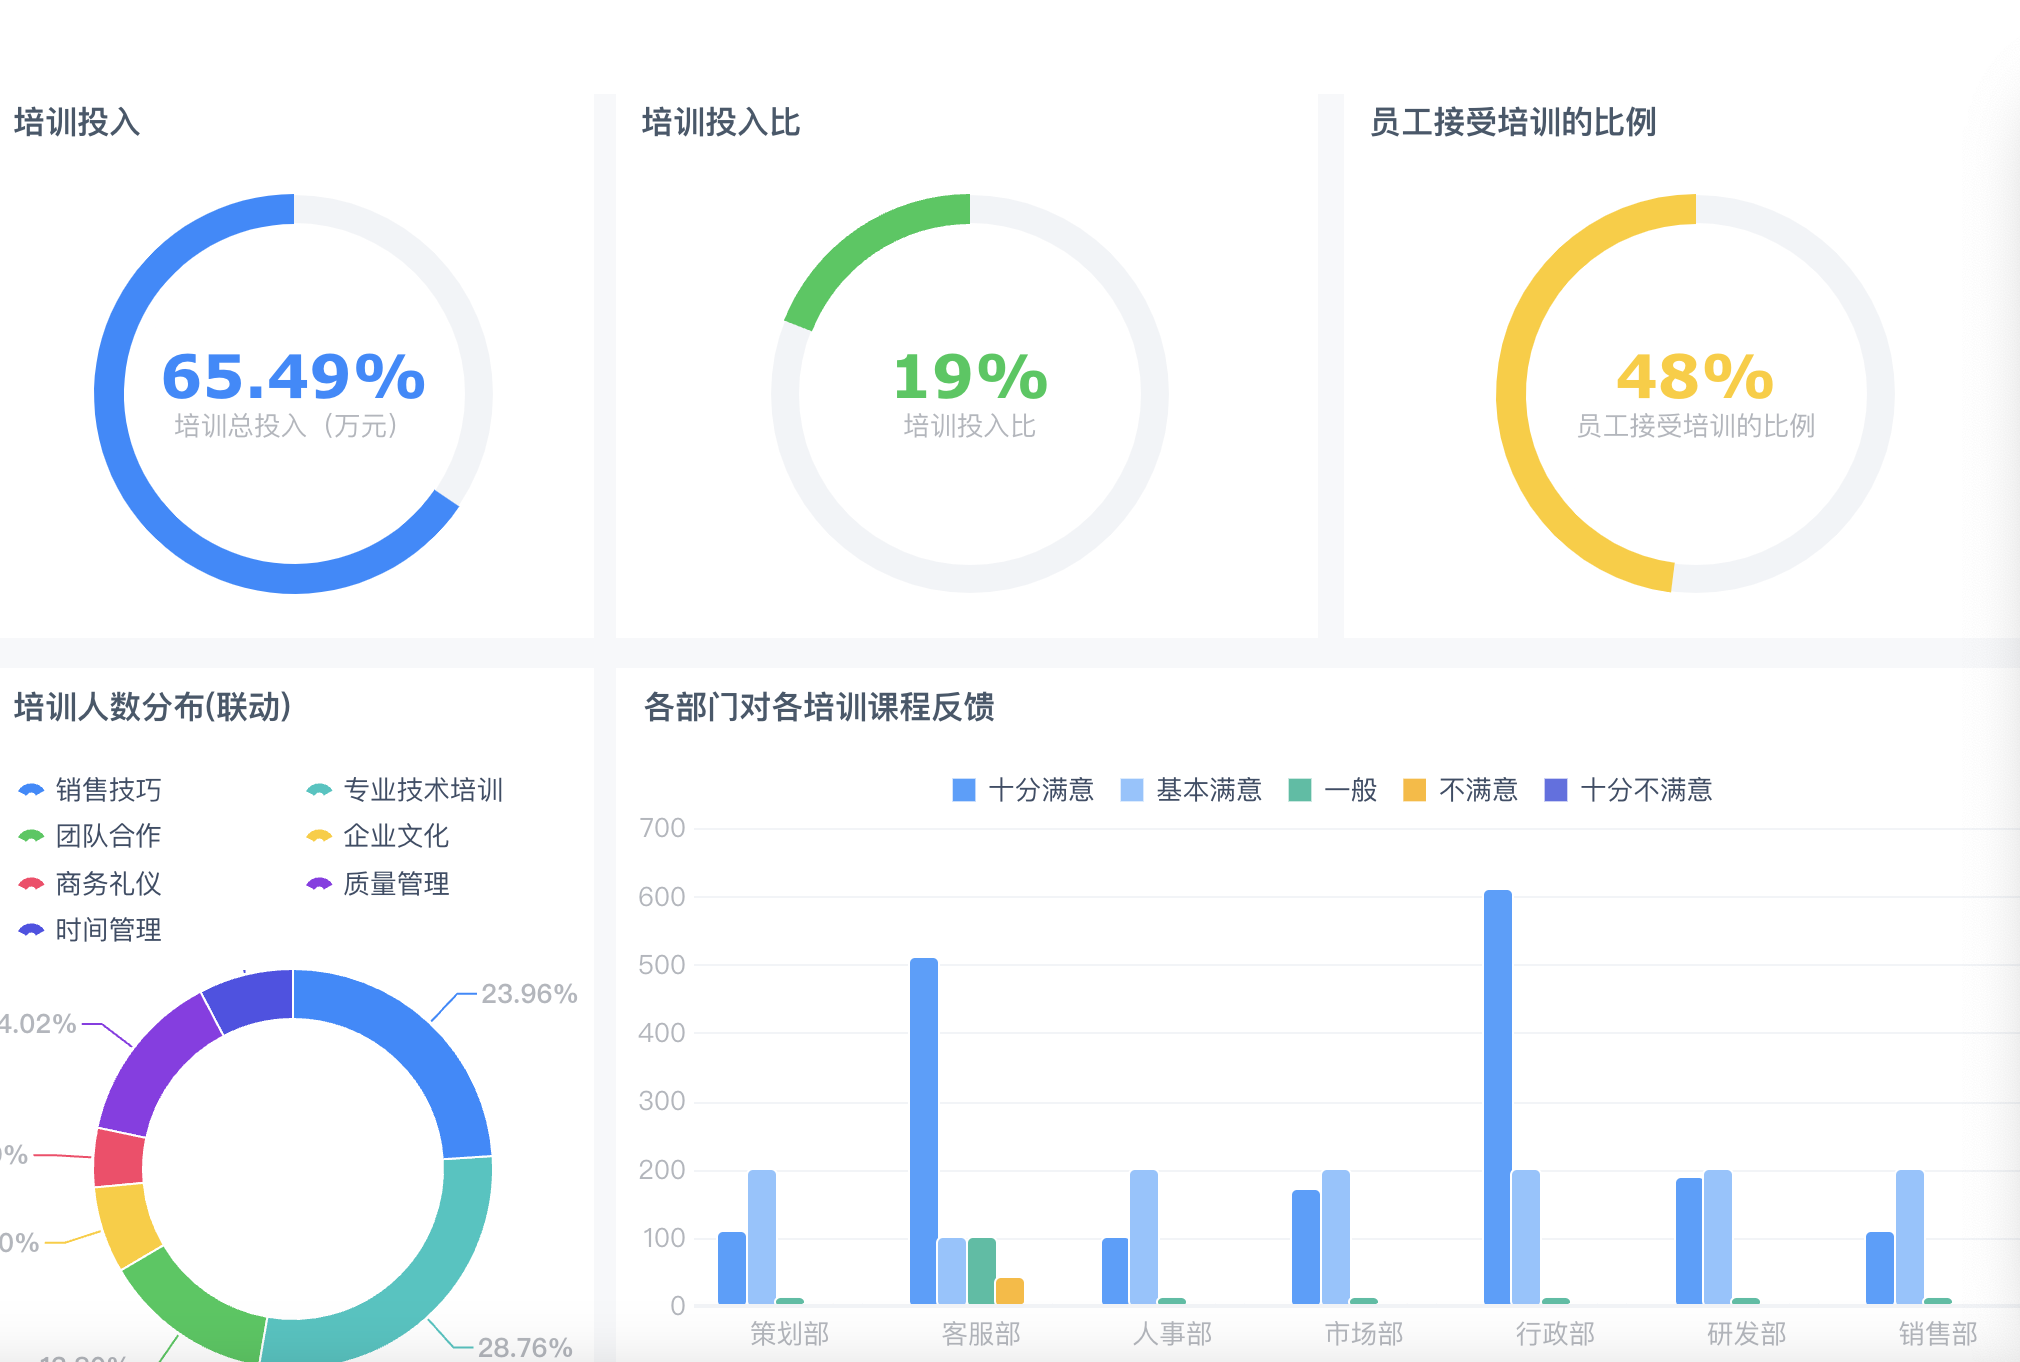This screenshot has height=1362, width=2020.
Task: Click the 23.96% pie label
Action: tap(529, 994)
